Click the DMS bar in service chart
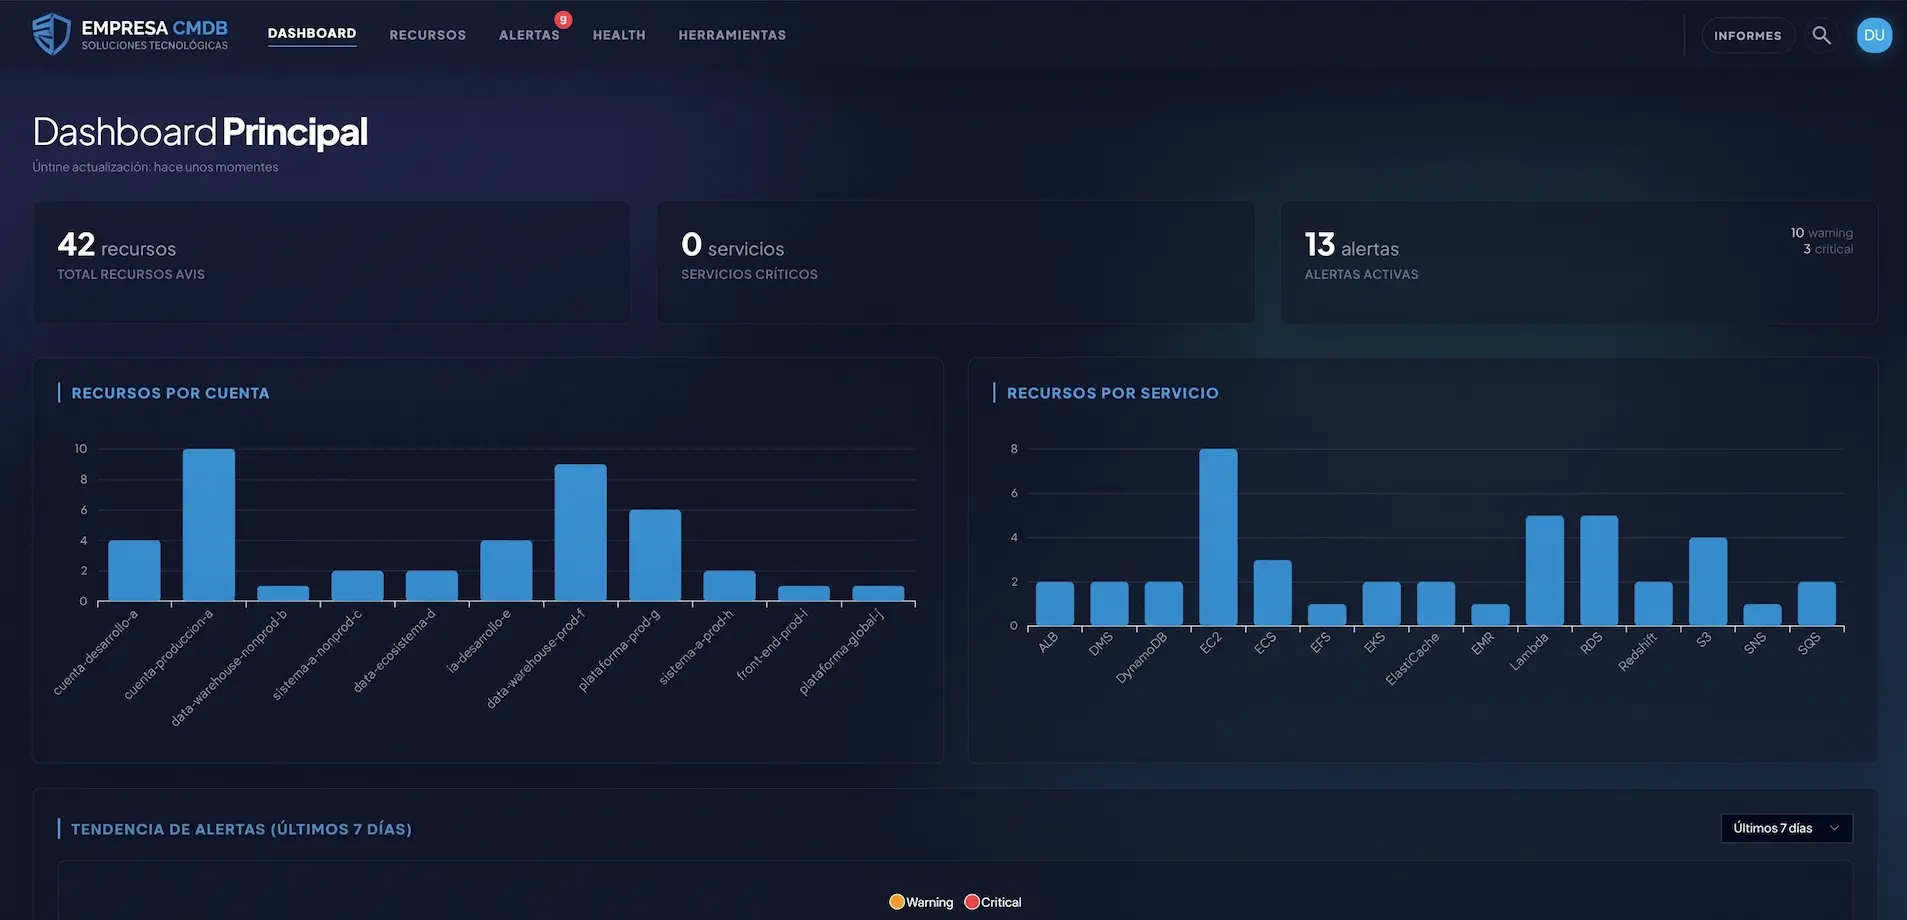Screen dimensions: 1907x920 point(1109,604)
